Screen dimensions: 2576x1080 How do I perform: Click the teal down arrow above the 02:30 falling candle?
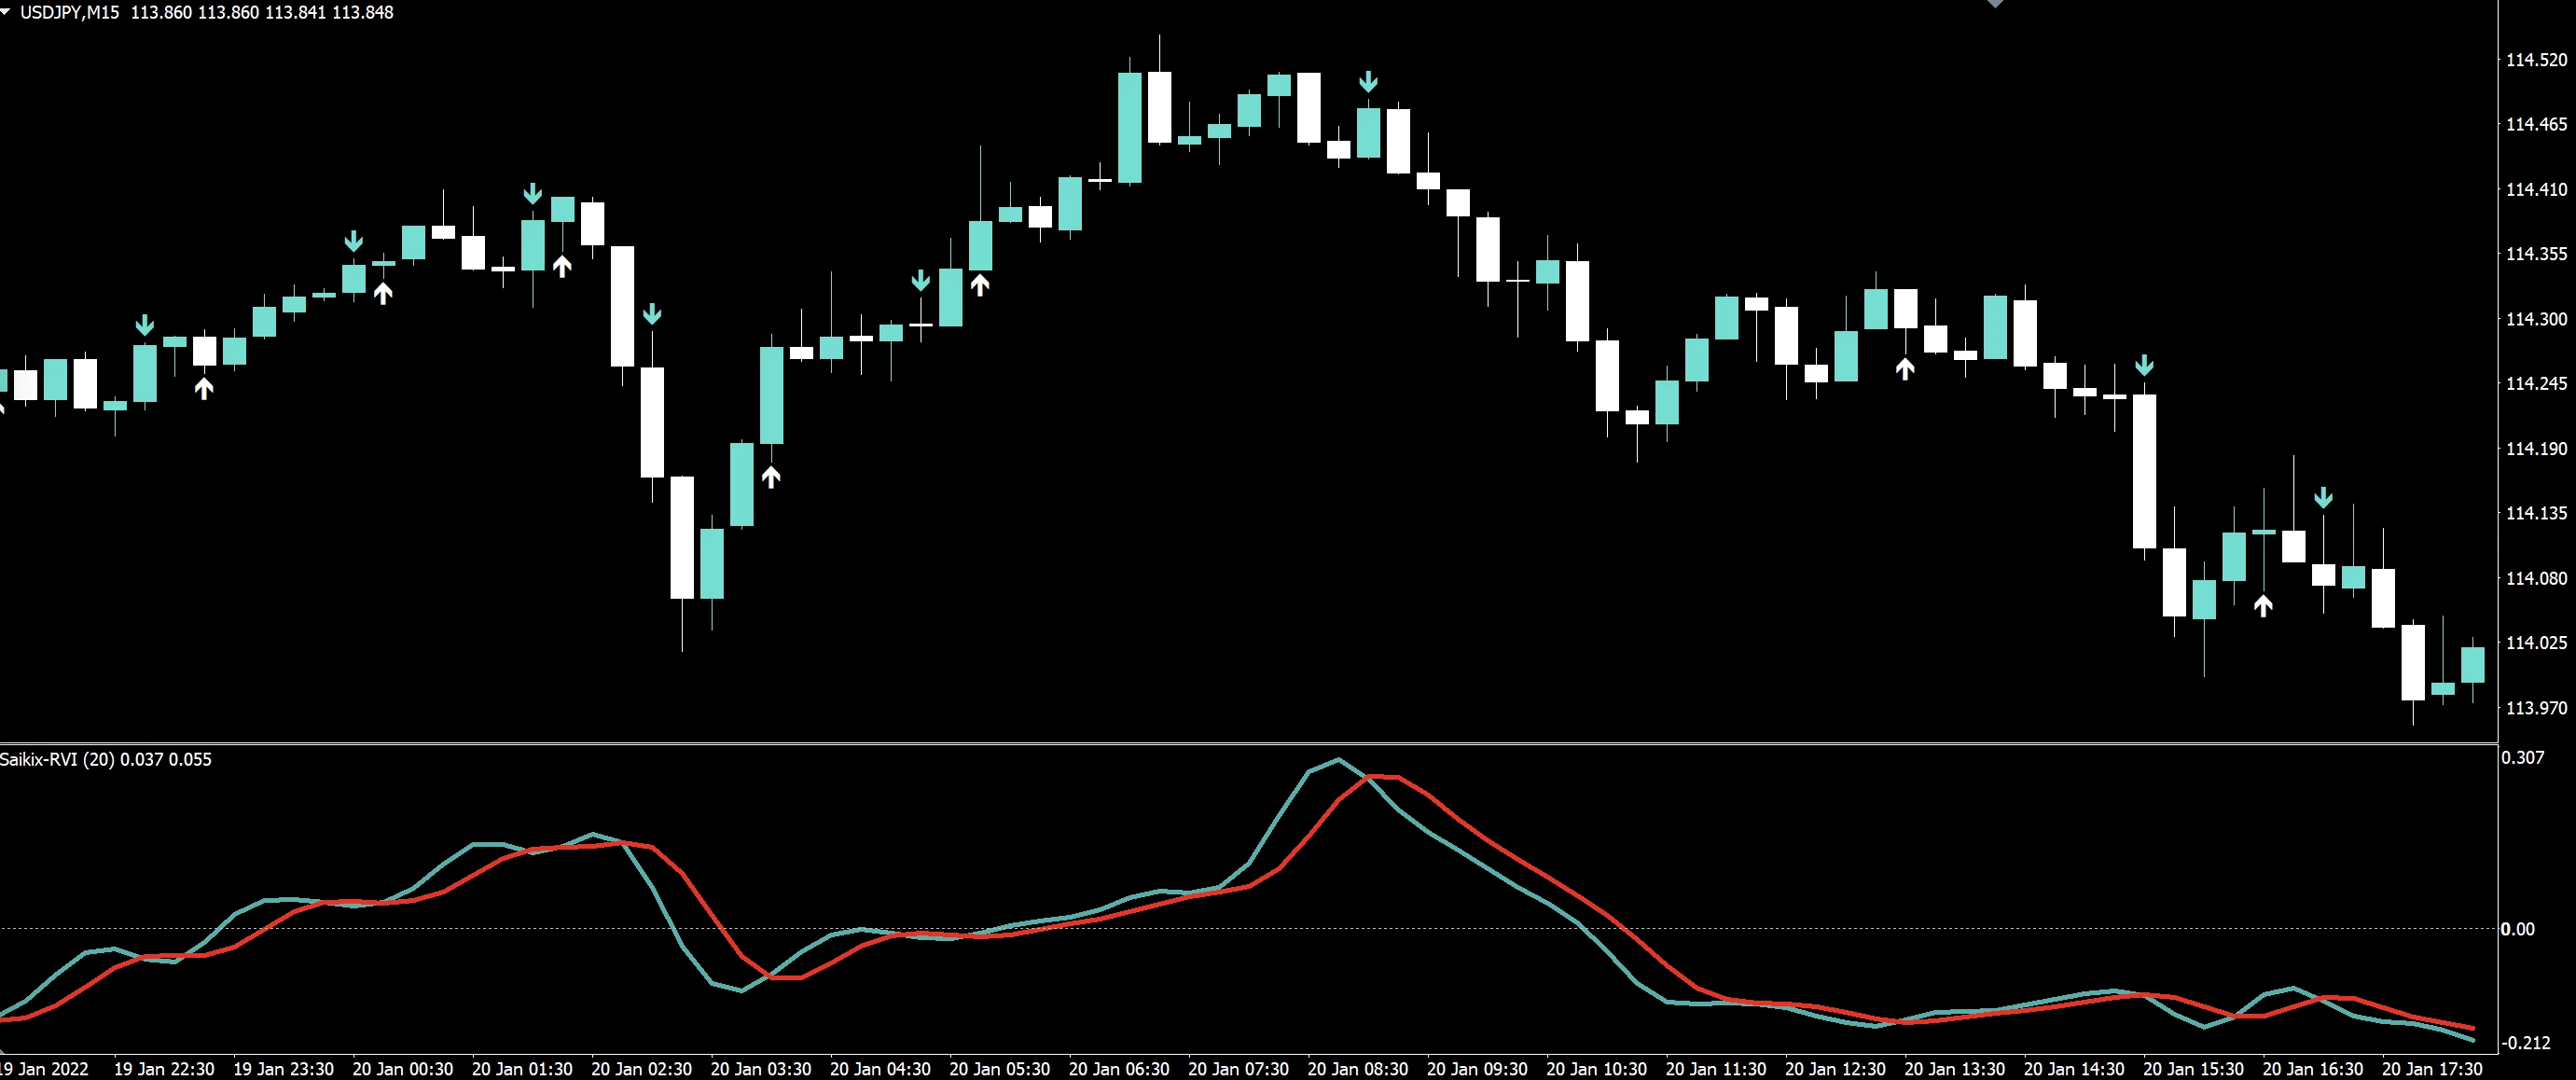tap(652, 314)
